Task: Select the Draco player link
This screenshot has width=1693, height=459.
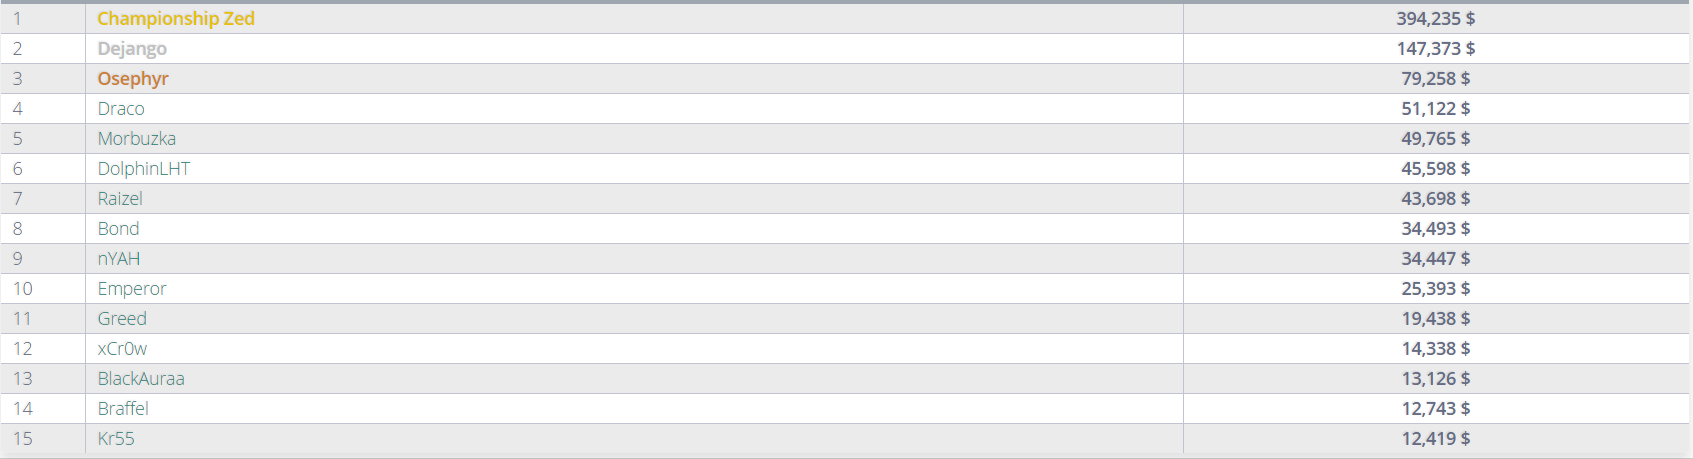Action: click(121, 109)
